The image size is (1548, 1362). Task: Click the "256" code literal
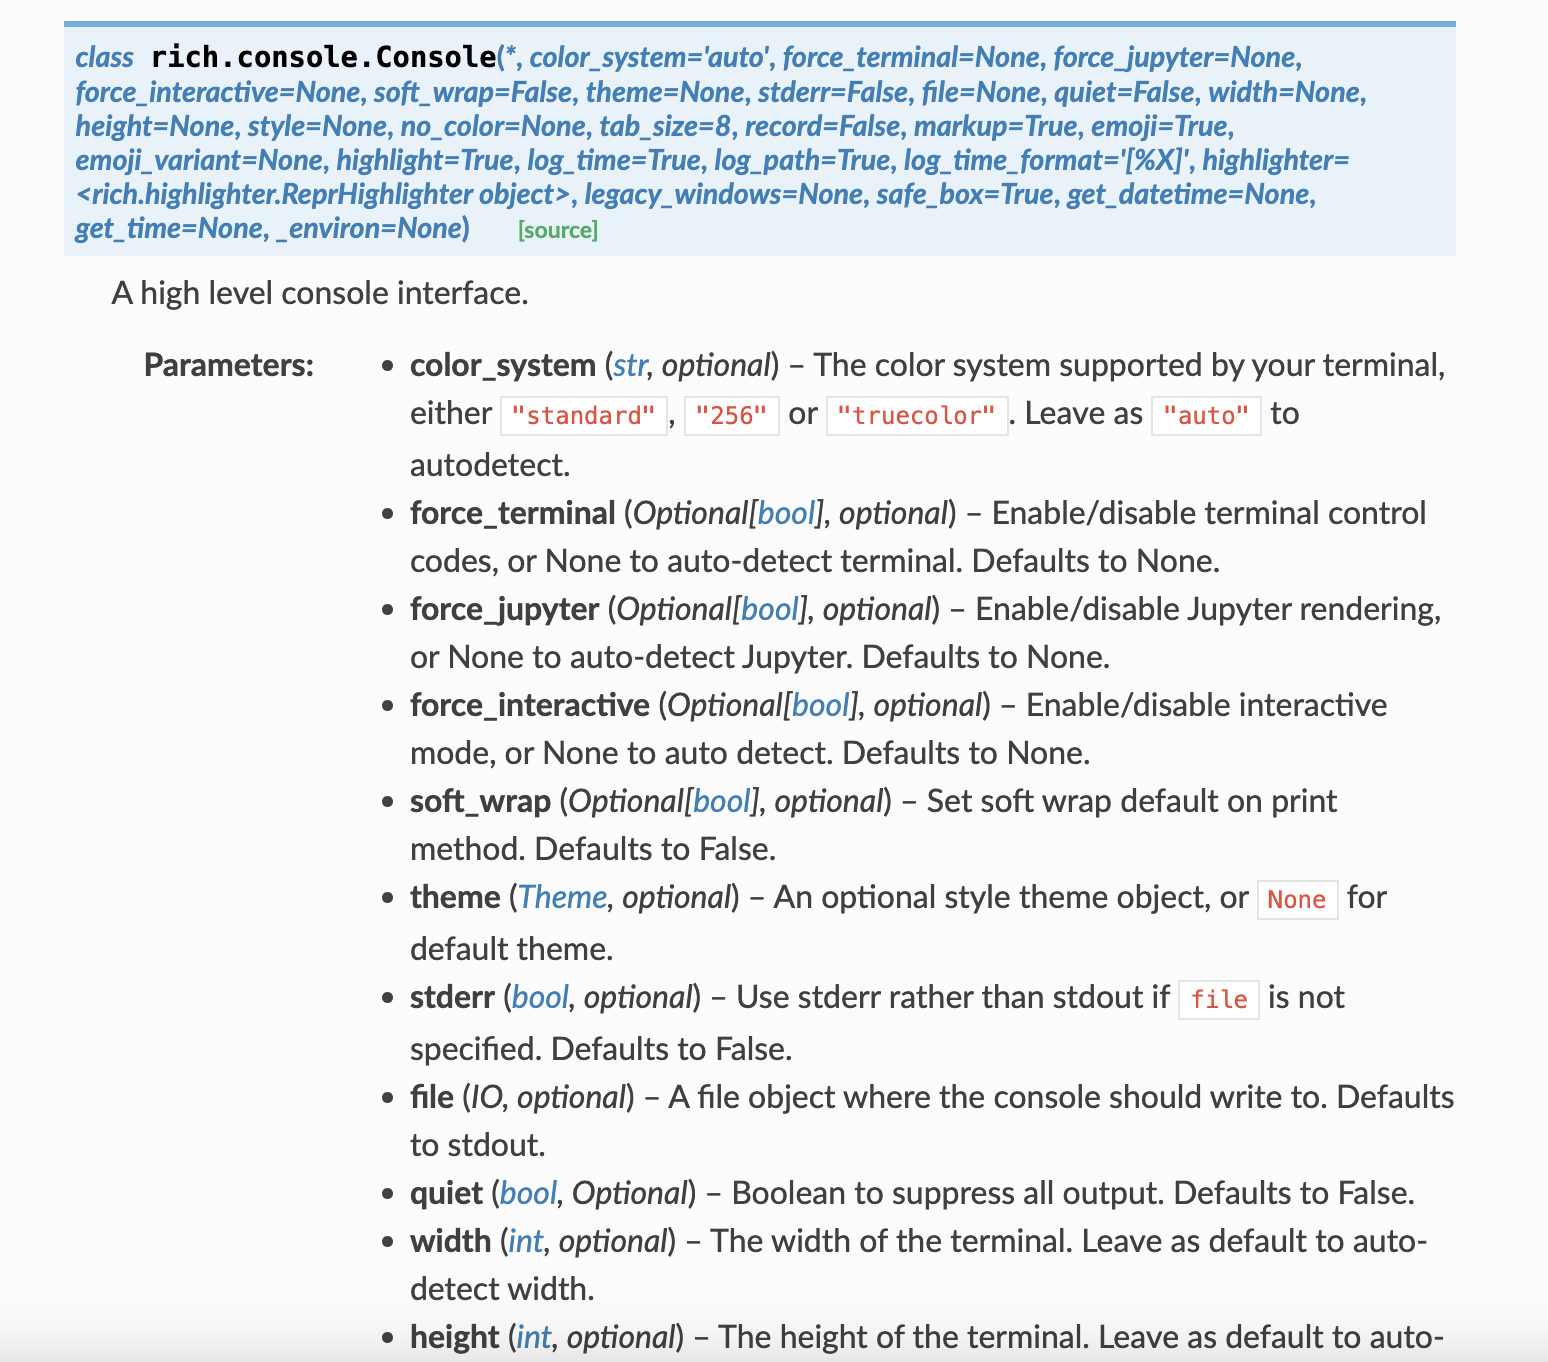tap(731, 415)
